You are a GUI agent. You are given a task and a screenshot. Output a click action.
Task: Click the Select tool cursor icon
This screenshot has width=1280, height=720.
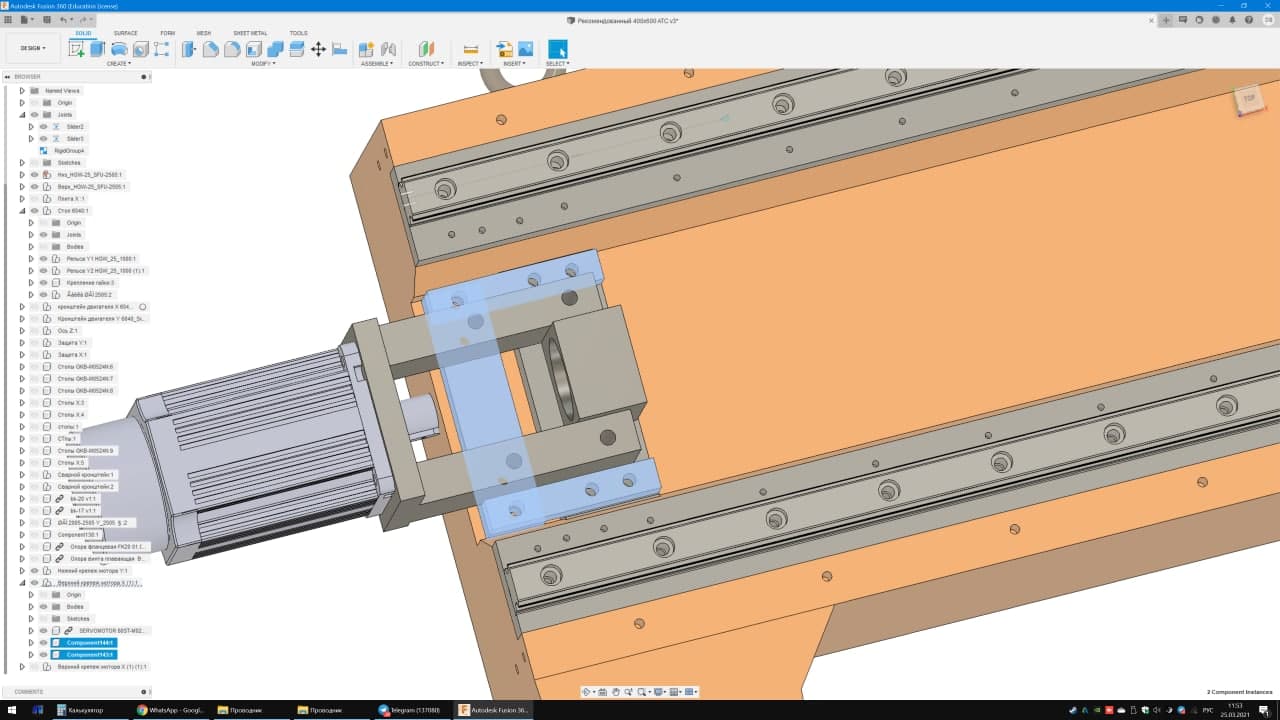[557, 49]
